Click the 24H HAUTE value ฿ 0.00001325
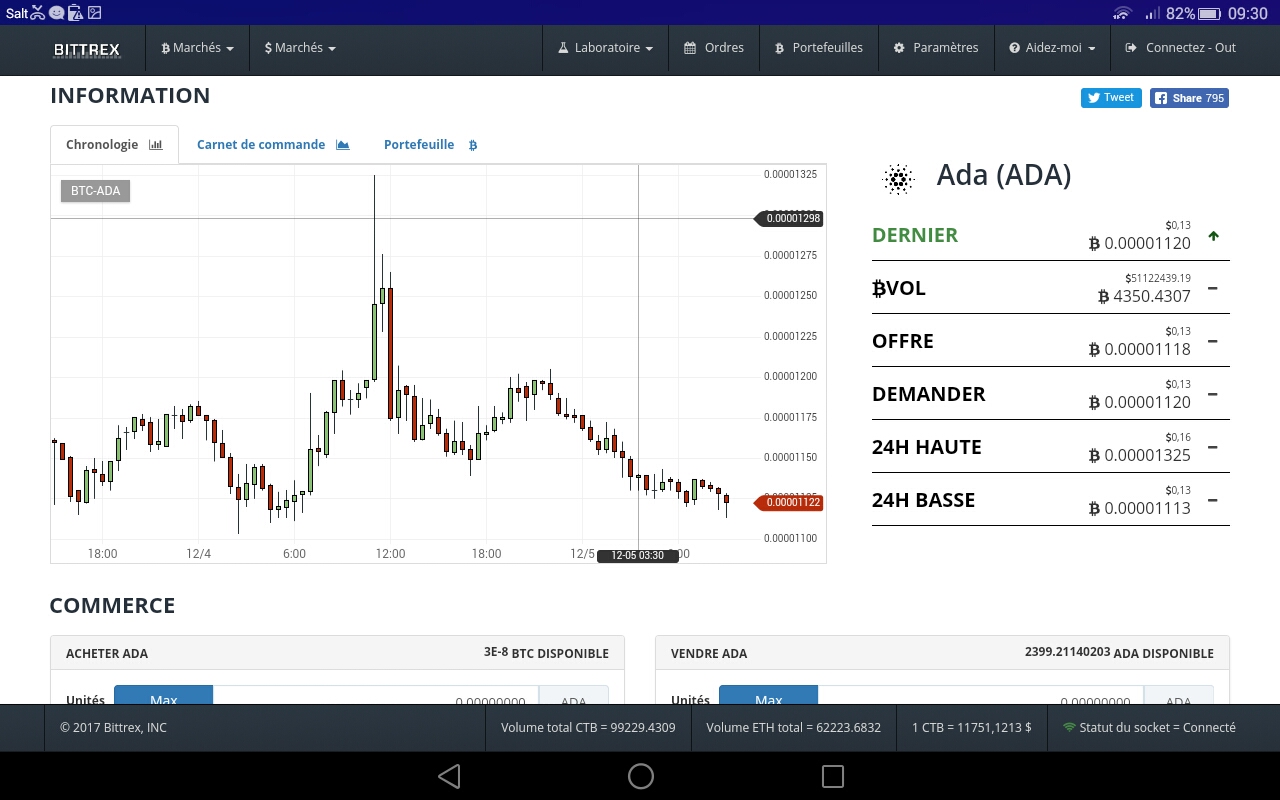 (1140, 455)
